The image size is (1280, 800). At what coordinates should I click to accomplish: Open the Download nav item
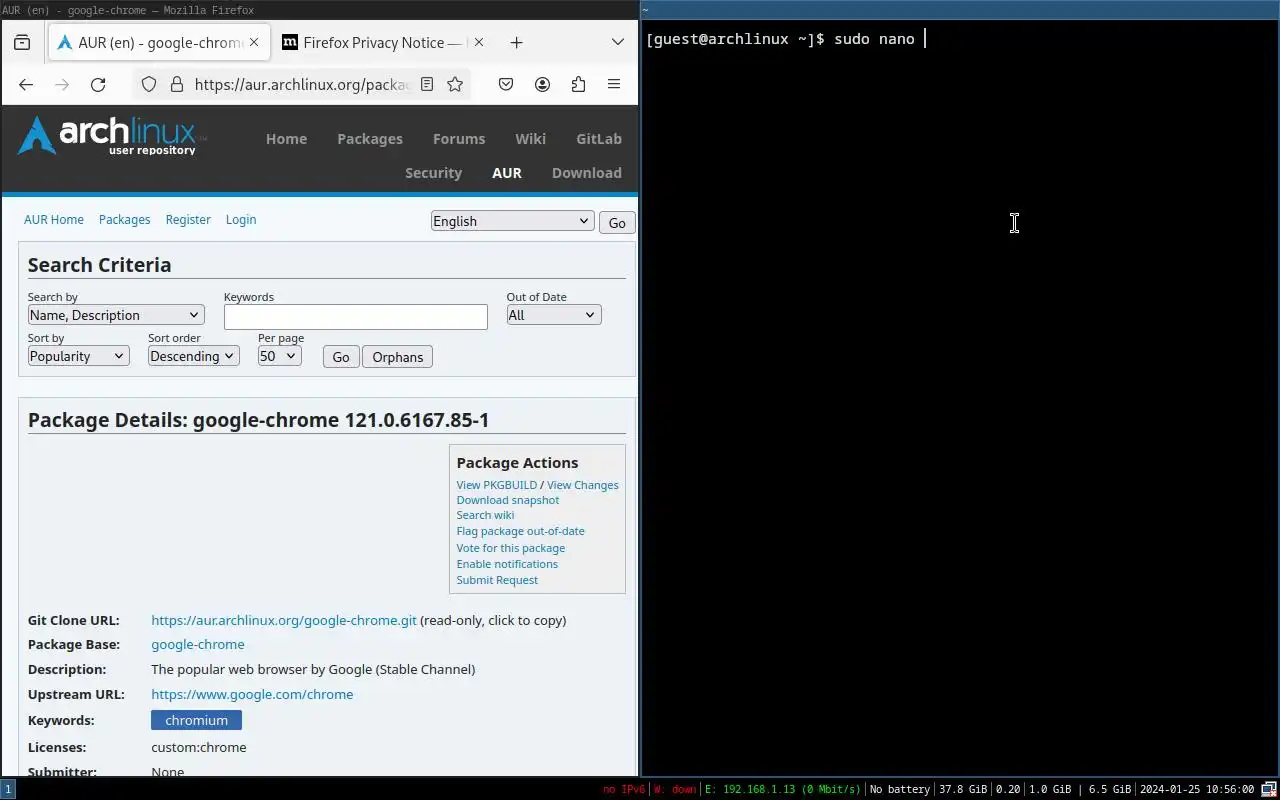point(587,173)
